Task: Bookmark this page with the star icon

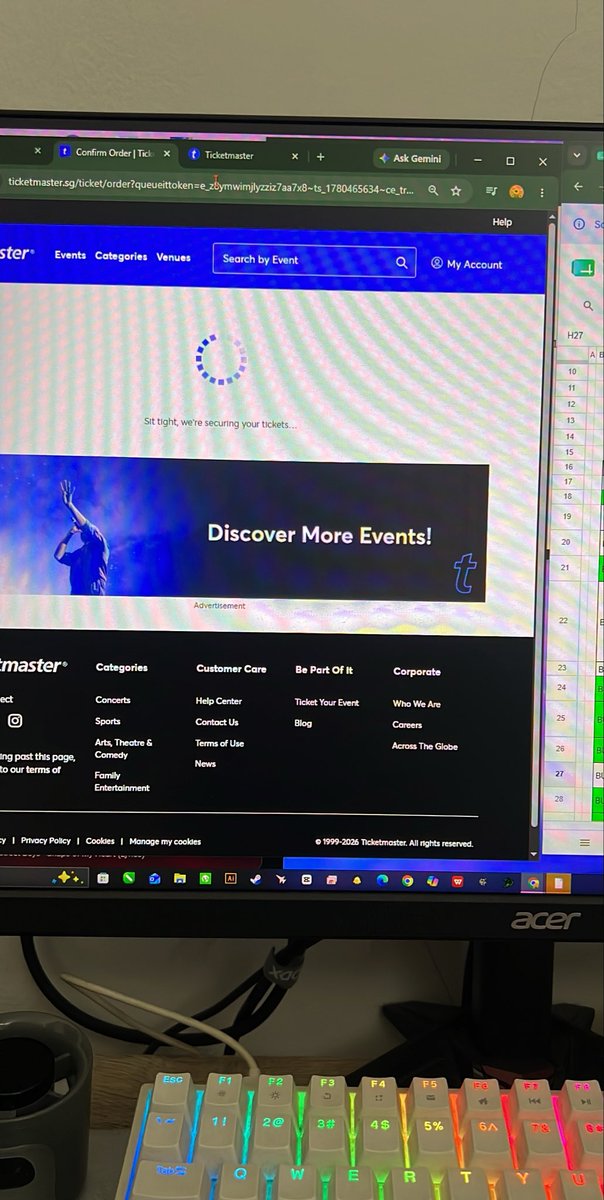Action: click(456, 190)
